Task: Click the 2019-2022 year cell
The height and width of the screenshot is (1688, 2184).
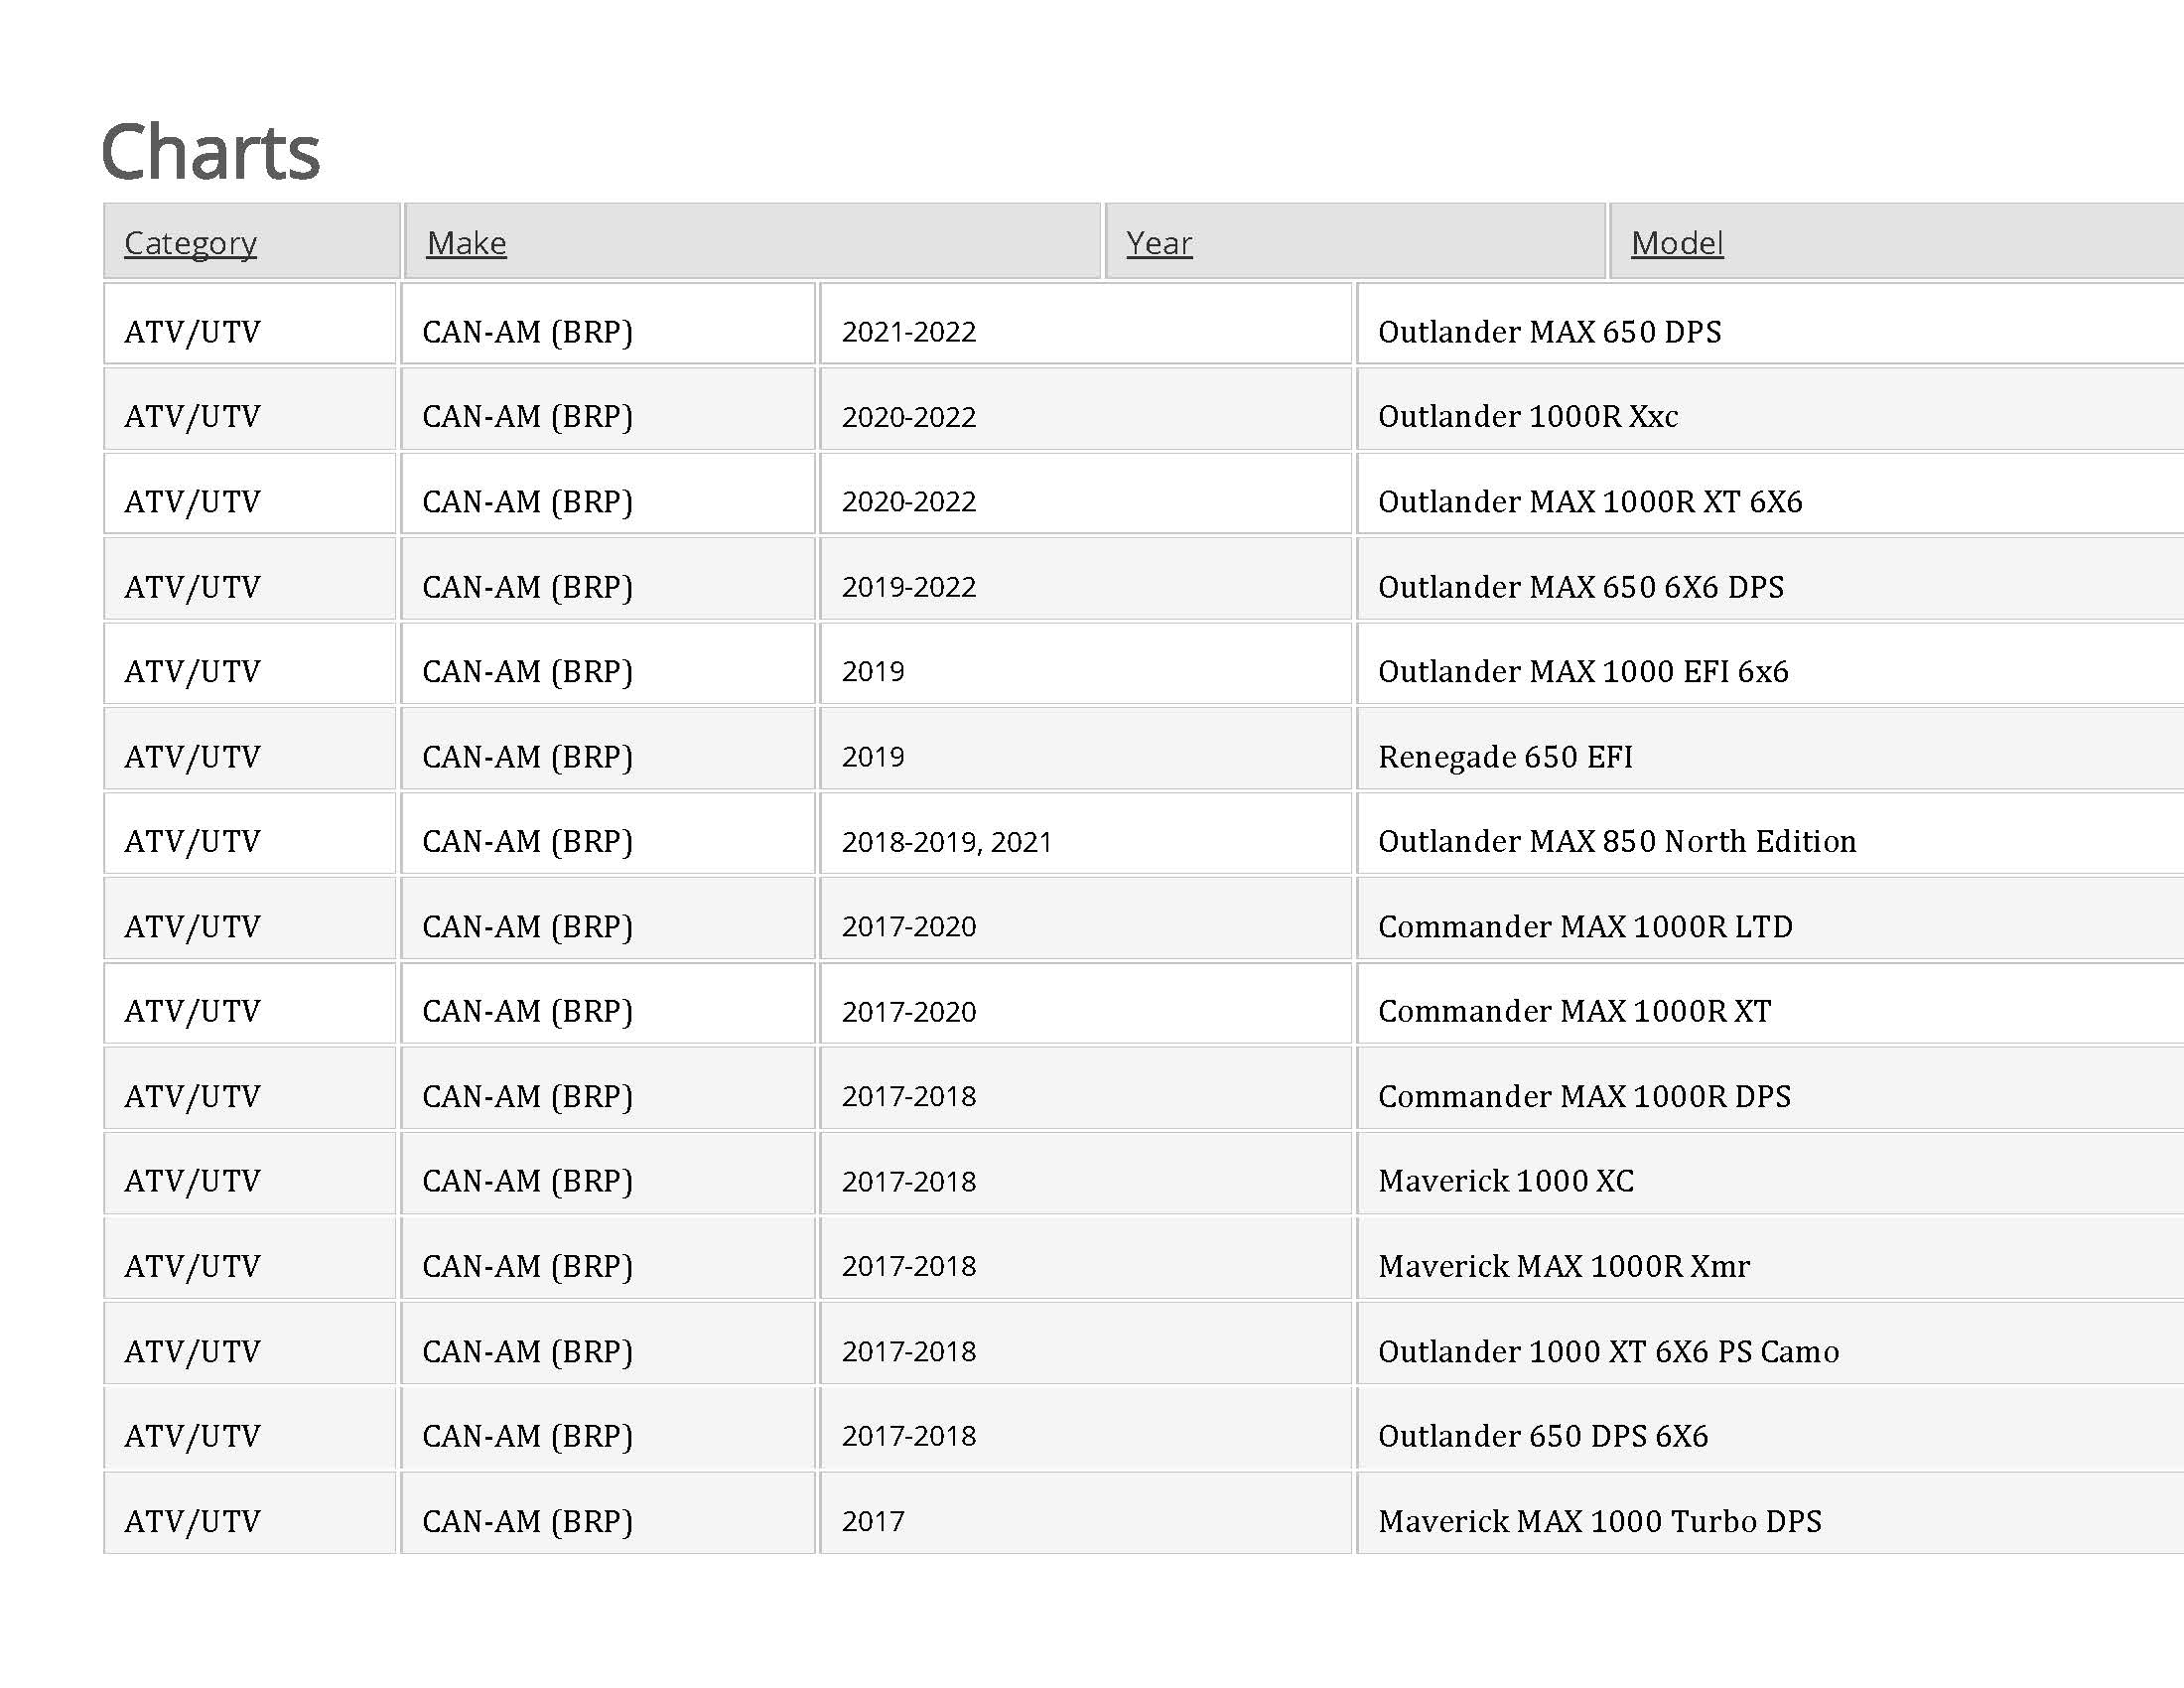Action: 1086,578
